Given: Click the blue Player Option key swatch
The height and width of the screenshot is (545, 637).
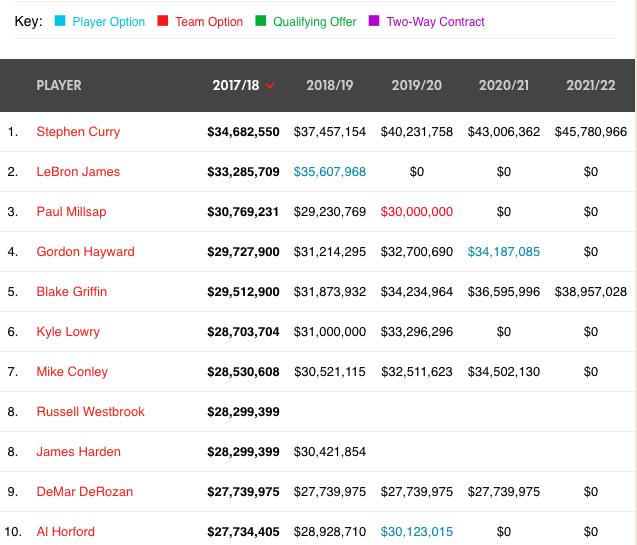Looking at the screenshot, I should click(60, 22).
